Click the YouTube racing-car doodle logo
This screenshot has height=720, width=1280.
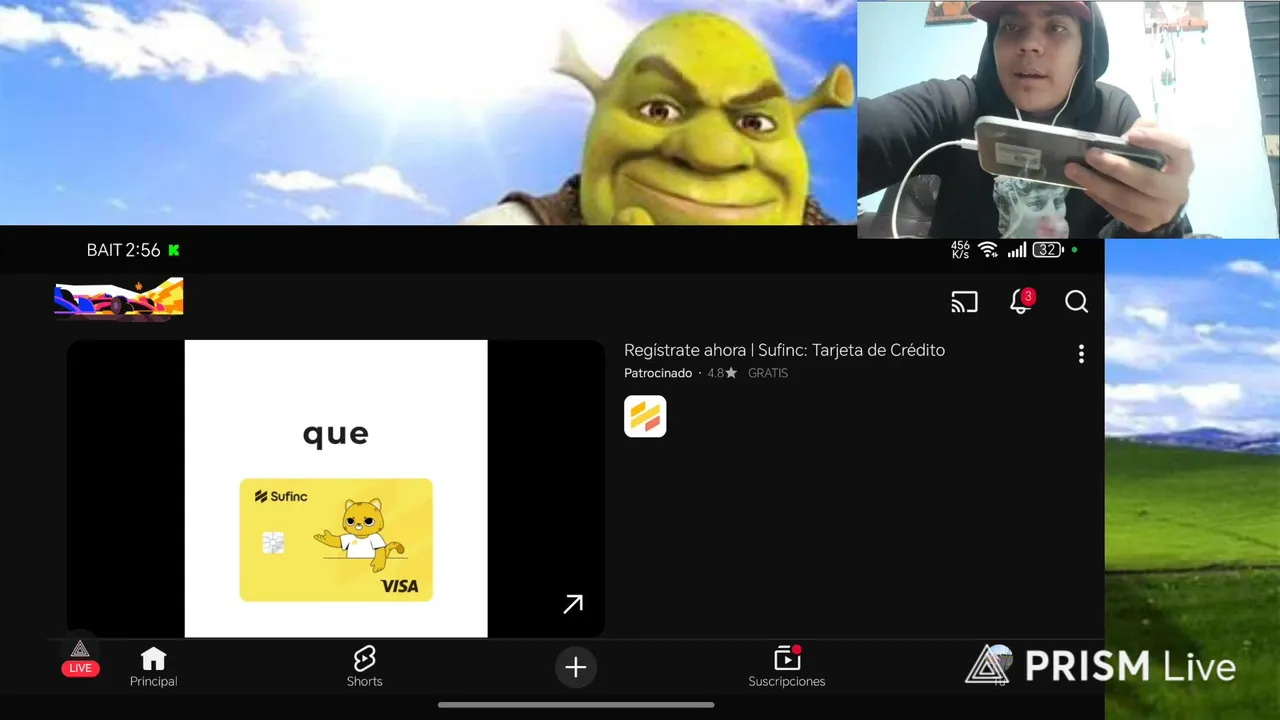[x=119, y=299]
